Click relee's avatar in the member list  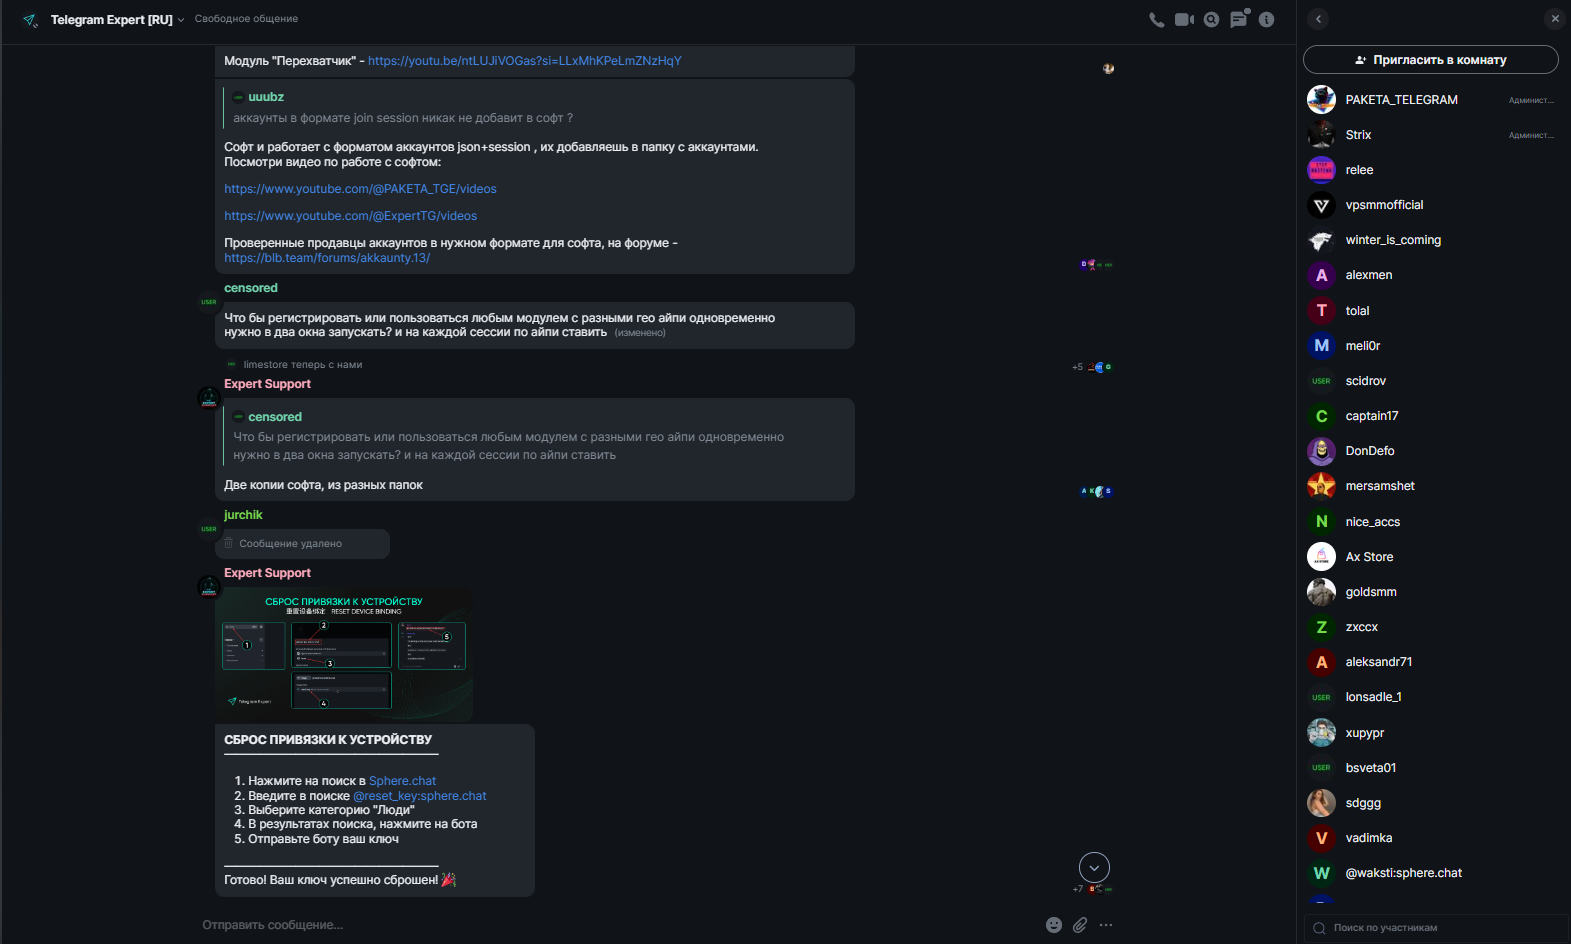1321,170
